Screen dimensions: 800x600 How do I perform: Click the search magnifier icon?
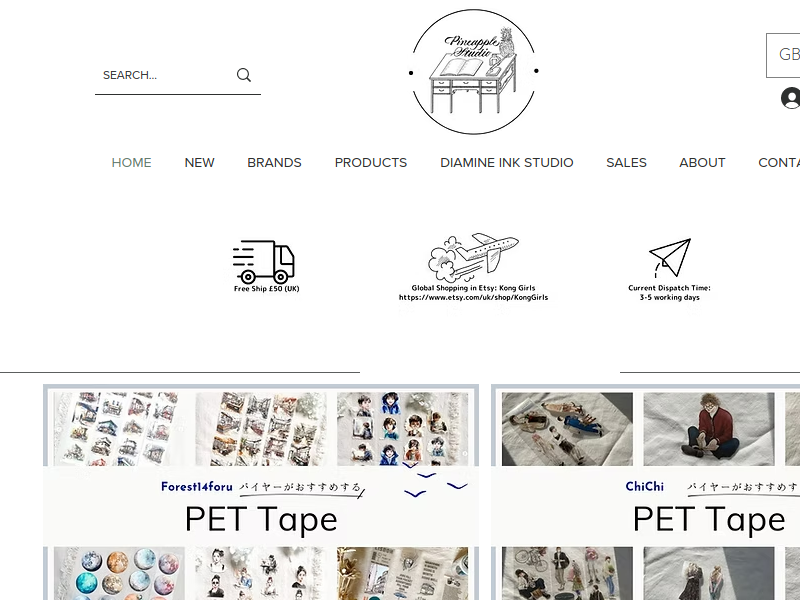244,75
